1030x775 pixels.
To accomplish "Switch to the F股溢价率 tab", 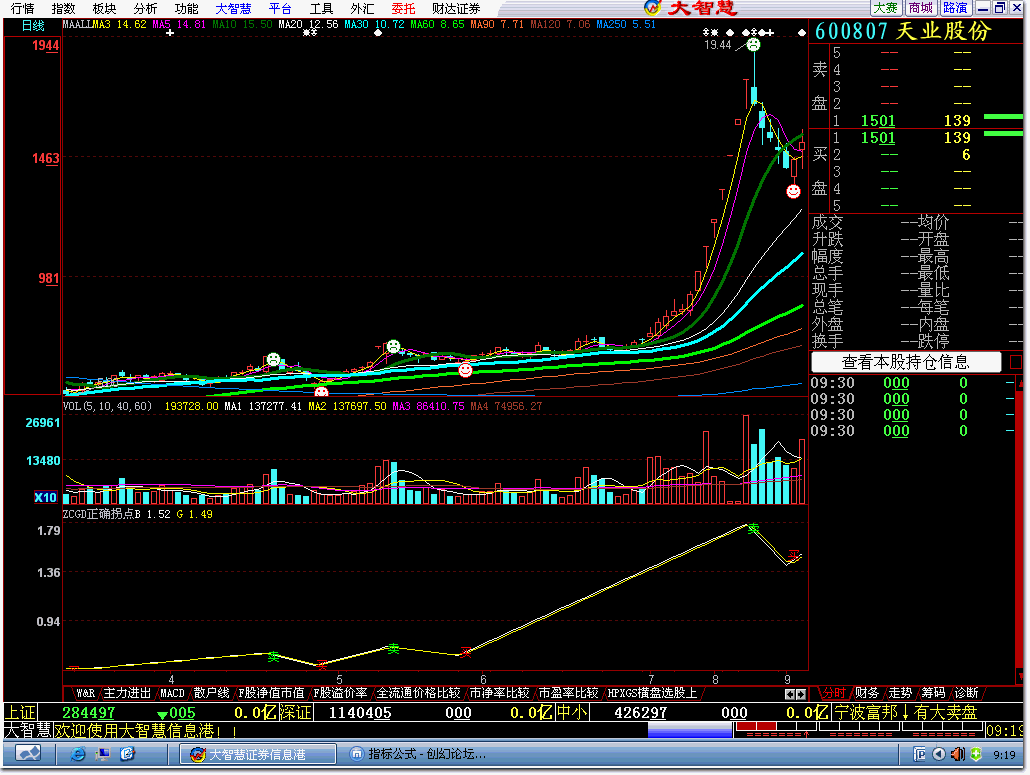I will [x=340, y=693].
